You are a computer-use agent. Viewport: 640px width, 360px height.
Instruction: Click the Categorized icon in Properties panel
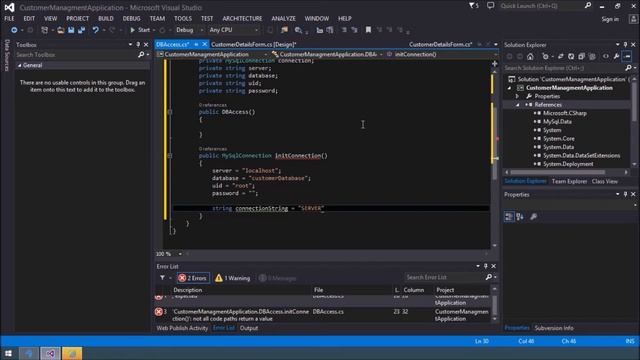point(509,217)
